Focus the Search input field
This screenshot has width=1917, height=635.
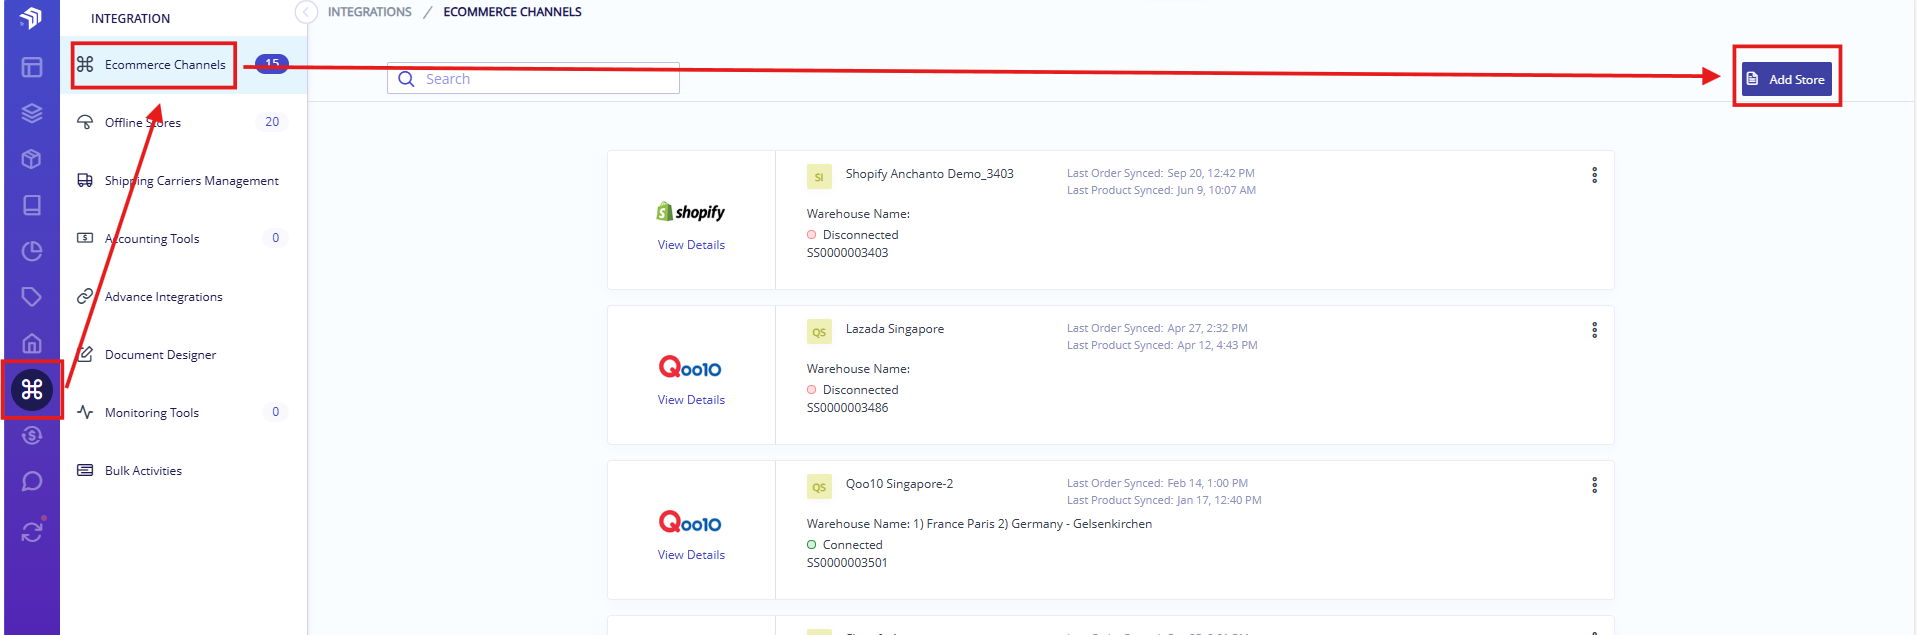pyautogui.click(x=533, y=79)
